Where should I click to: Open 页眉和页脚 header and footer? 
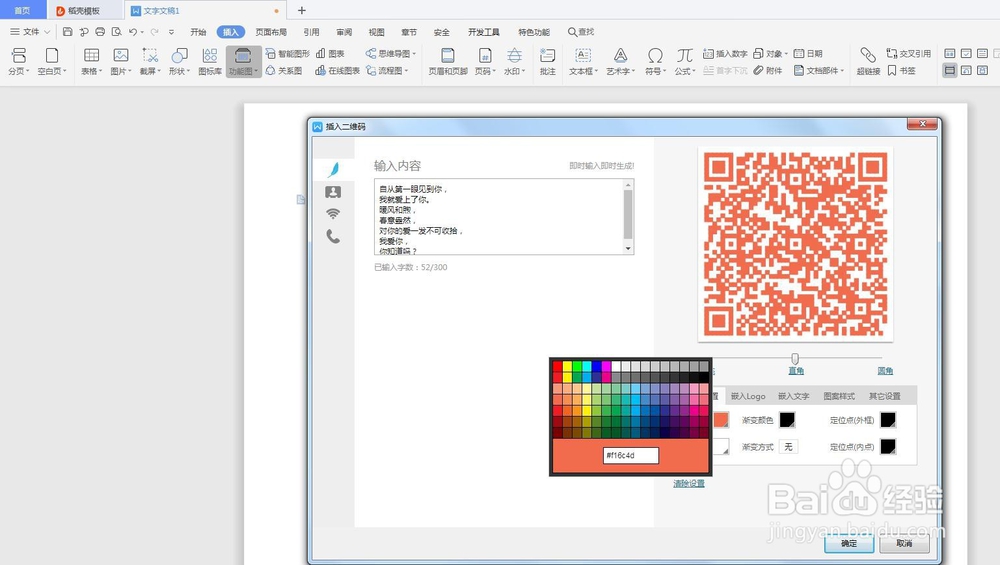(x=448, y=61)
